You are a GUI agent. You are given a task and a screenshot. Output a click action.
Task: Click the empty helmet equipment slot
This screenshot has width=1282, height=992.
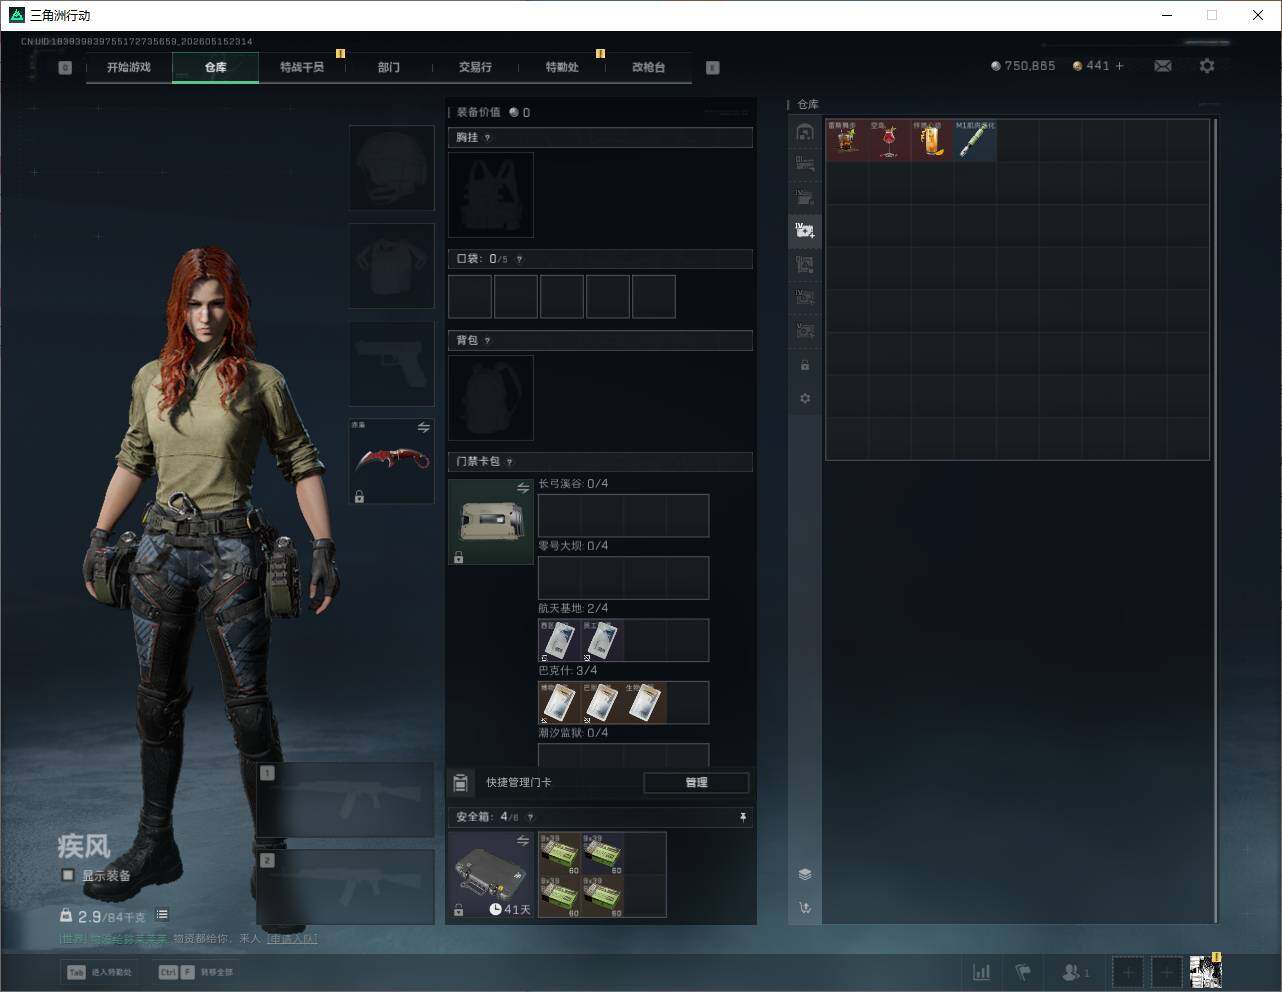coord(391,168)
